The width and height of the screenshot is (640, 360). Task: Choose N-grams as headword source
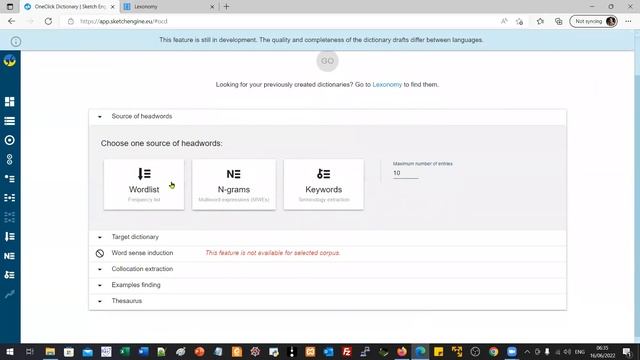pyautogui.click(x=234, y=184)
